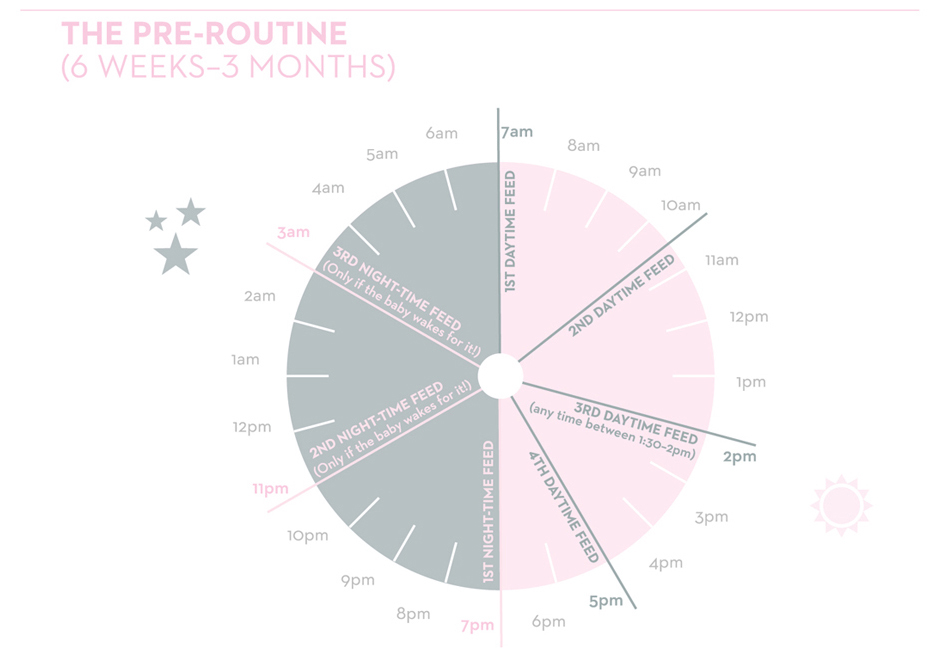Viewport: 941px width, 648px height.
Task: Click the 10am hour label
Action: 681,205
